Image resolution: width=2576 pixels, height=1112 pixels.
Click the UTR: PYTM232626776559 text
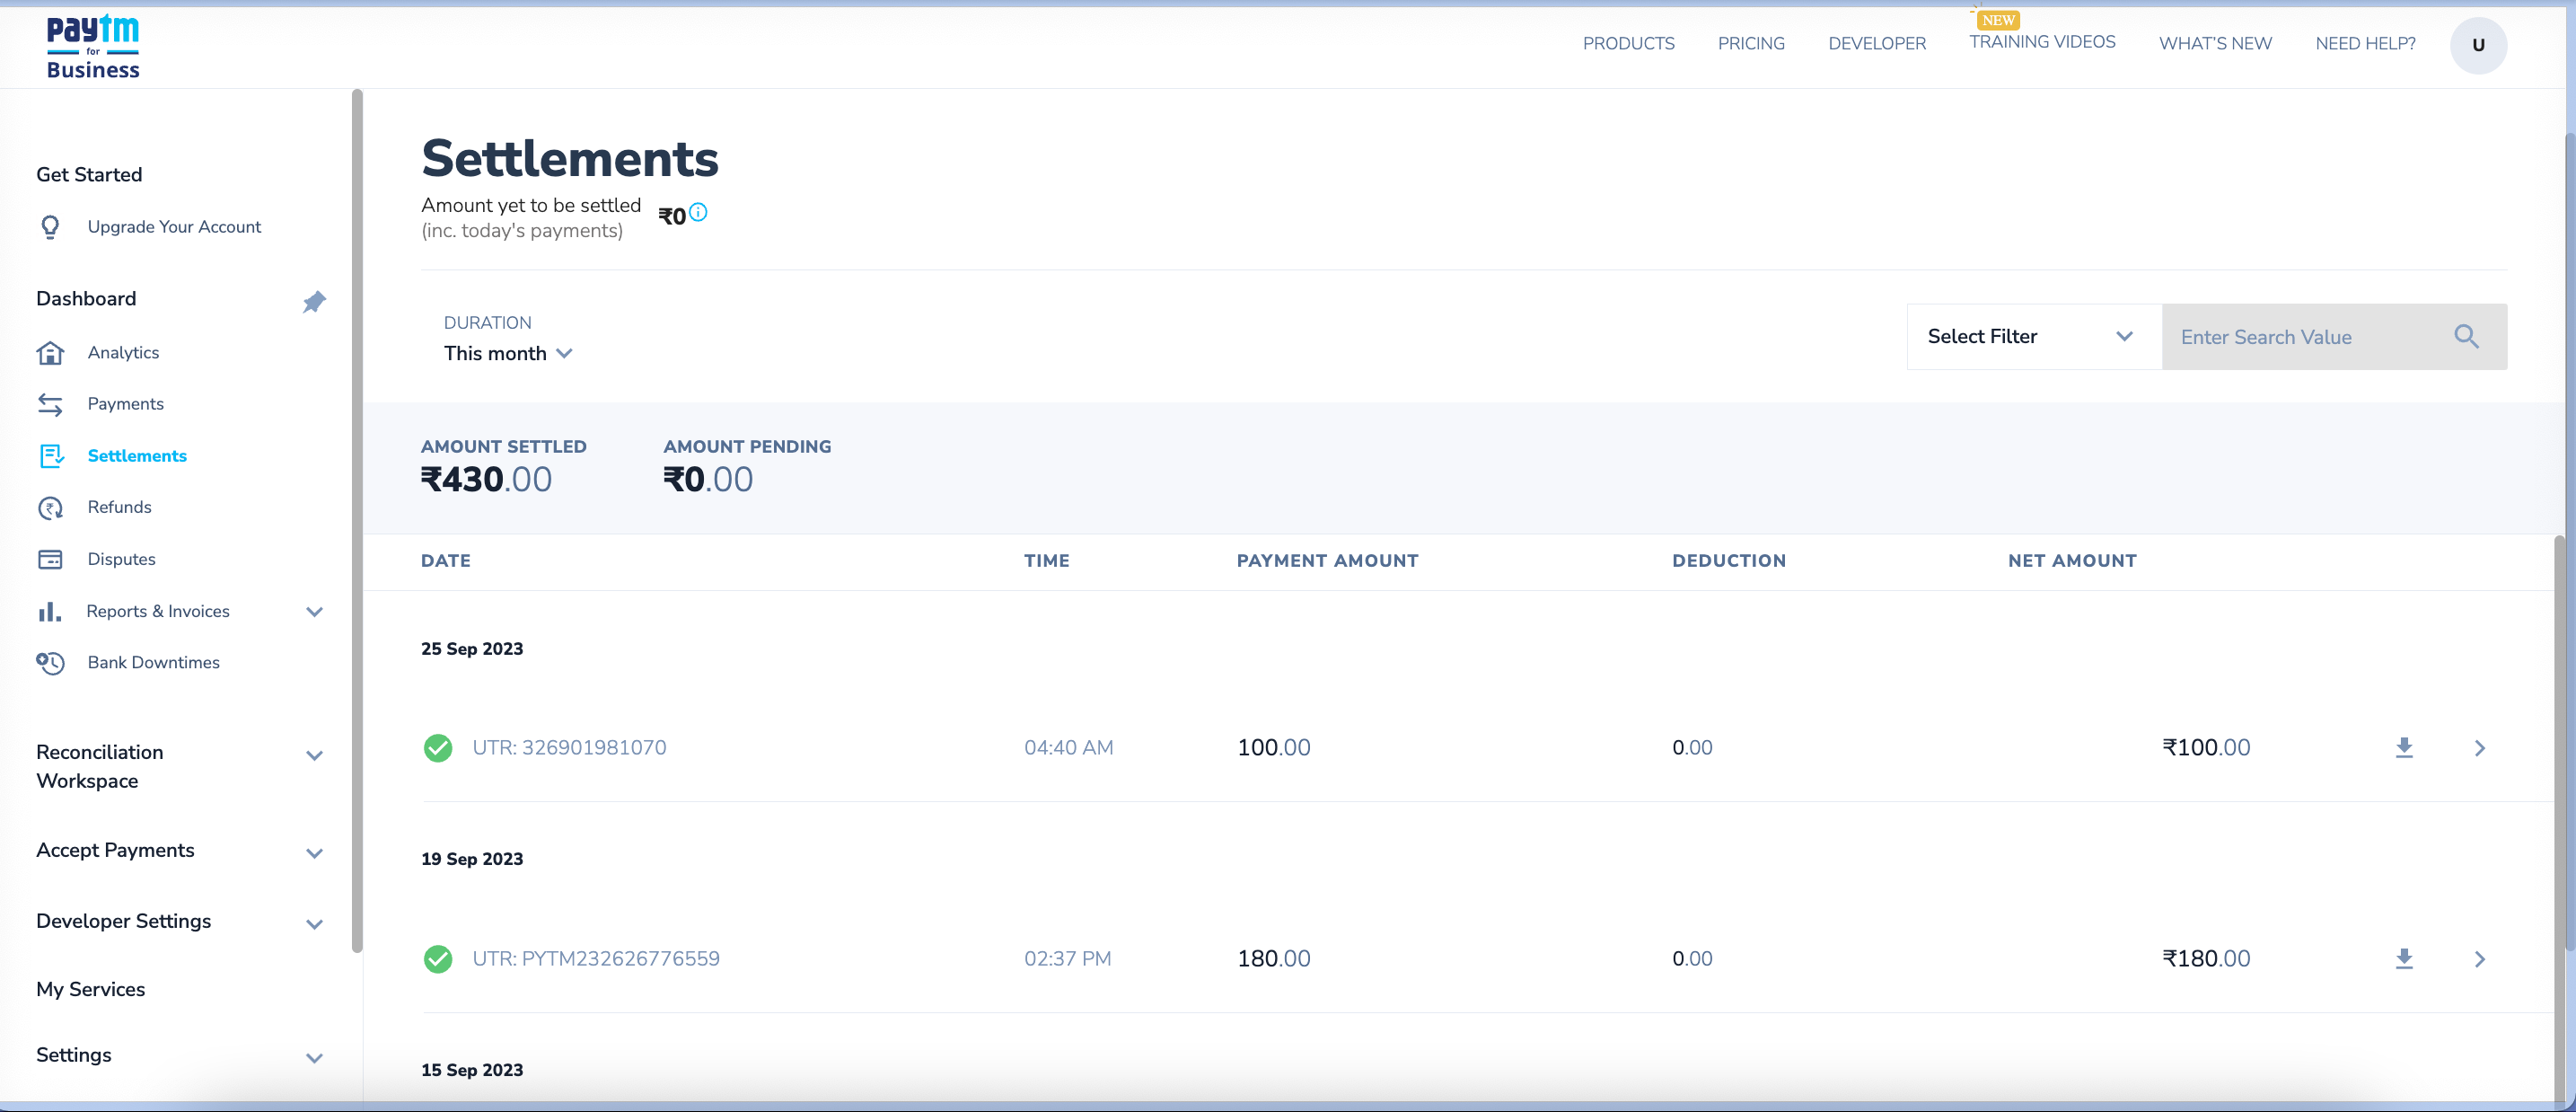click(x=596, y=959)
